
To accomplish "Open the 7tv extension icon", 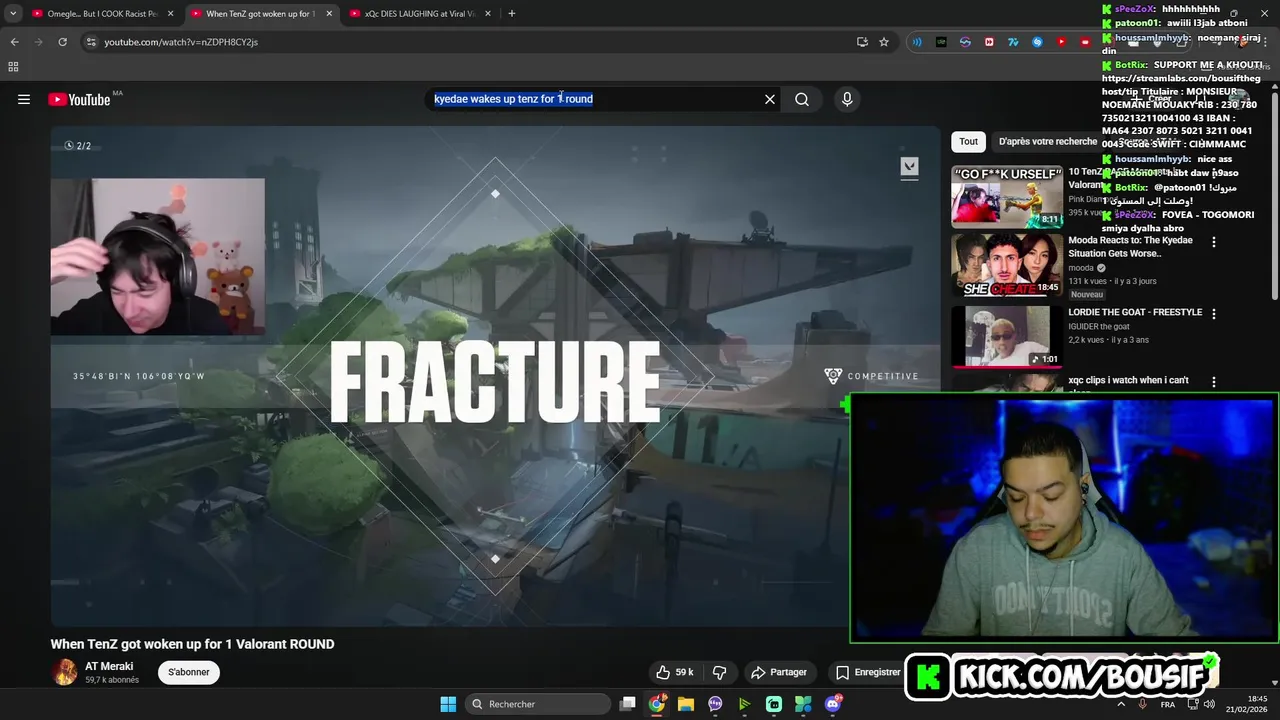I will (1013, 42).
